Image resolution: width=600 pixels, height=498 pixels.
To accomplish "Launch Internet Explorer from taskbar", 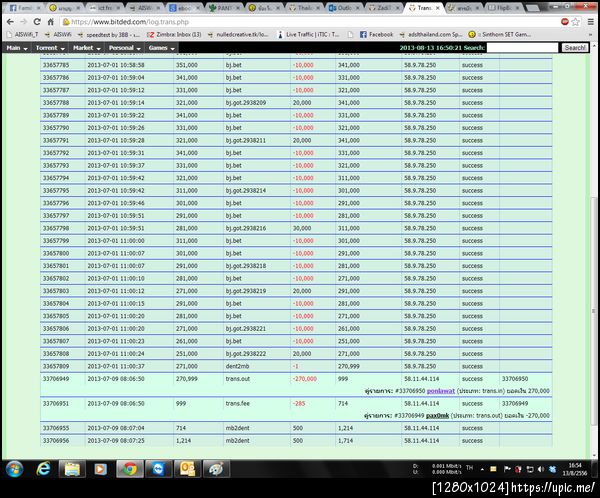I will pos(43,469).
